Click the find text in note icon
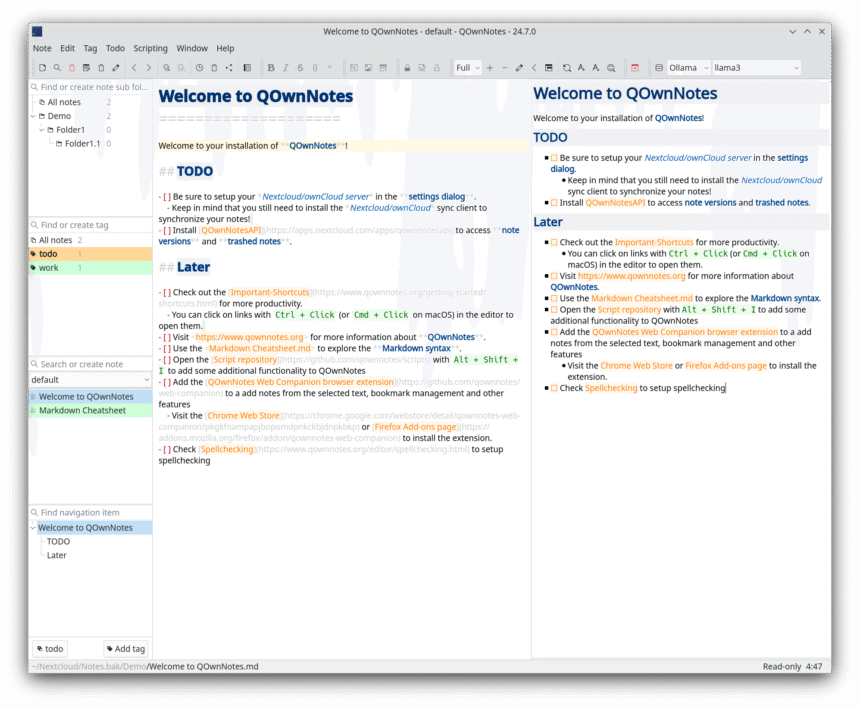 tap(166, 68)
